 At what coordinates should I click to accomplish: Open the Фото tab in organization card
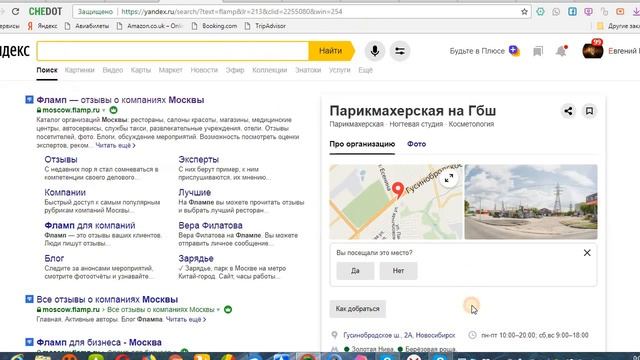416,144
